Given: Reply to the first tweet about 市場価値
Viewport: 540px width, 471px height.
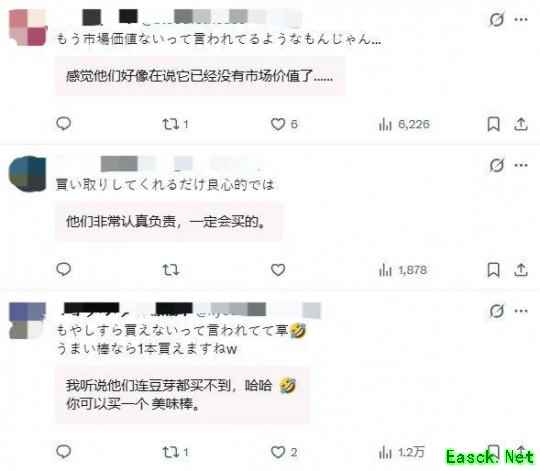Looking at the screenshot, I should click(x=63, y=124).
